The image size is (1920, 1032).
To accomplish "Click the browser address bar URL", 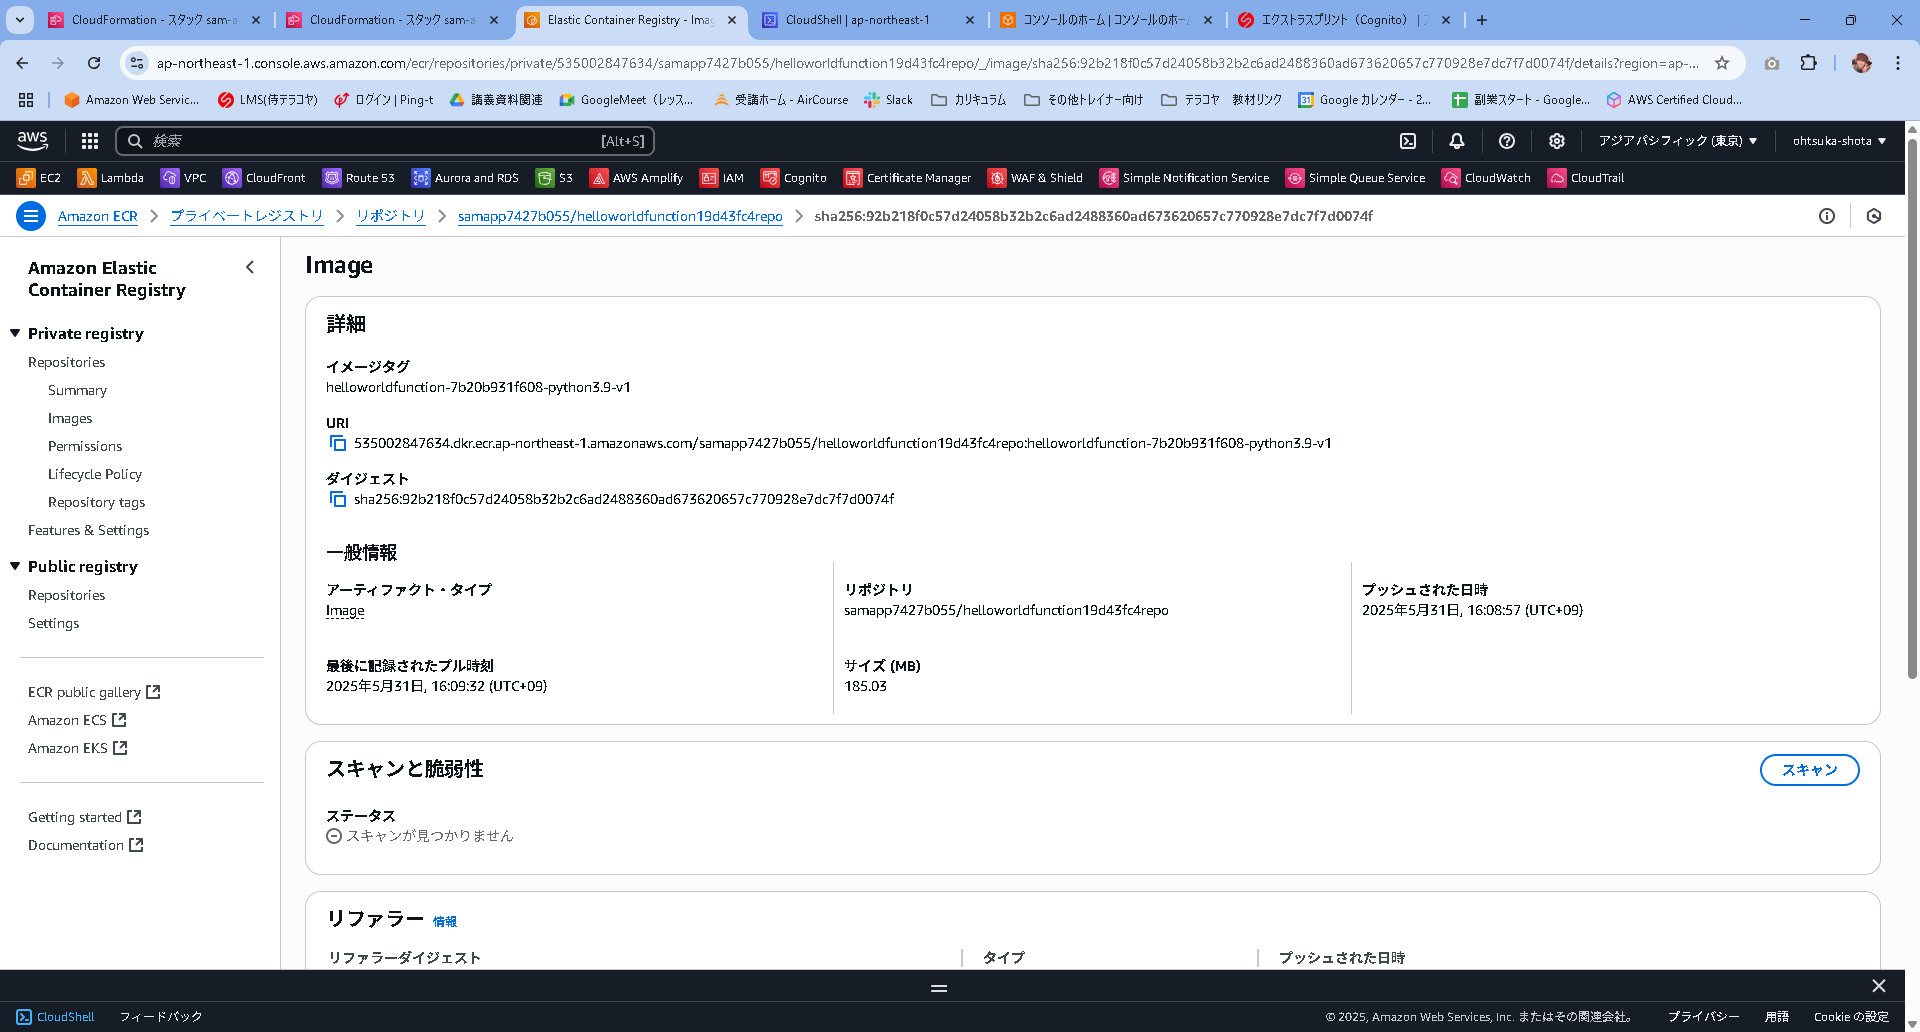I will 927,63.
